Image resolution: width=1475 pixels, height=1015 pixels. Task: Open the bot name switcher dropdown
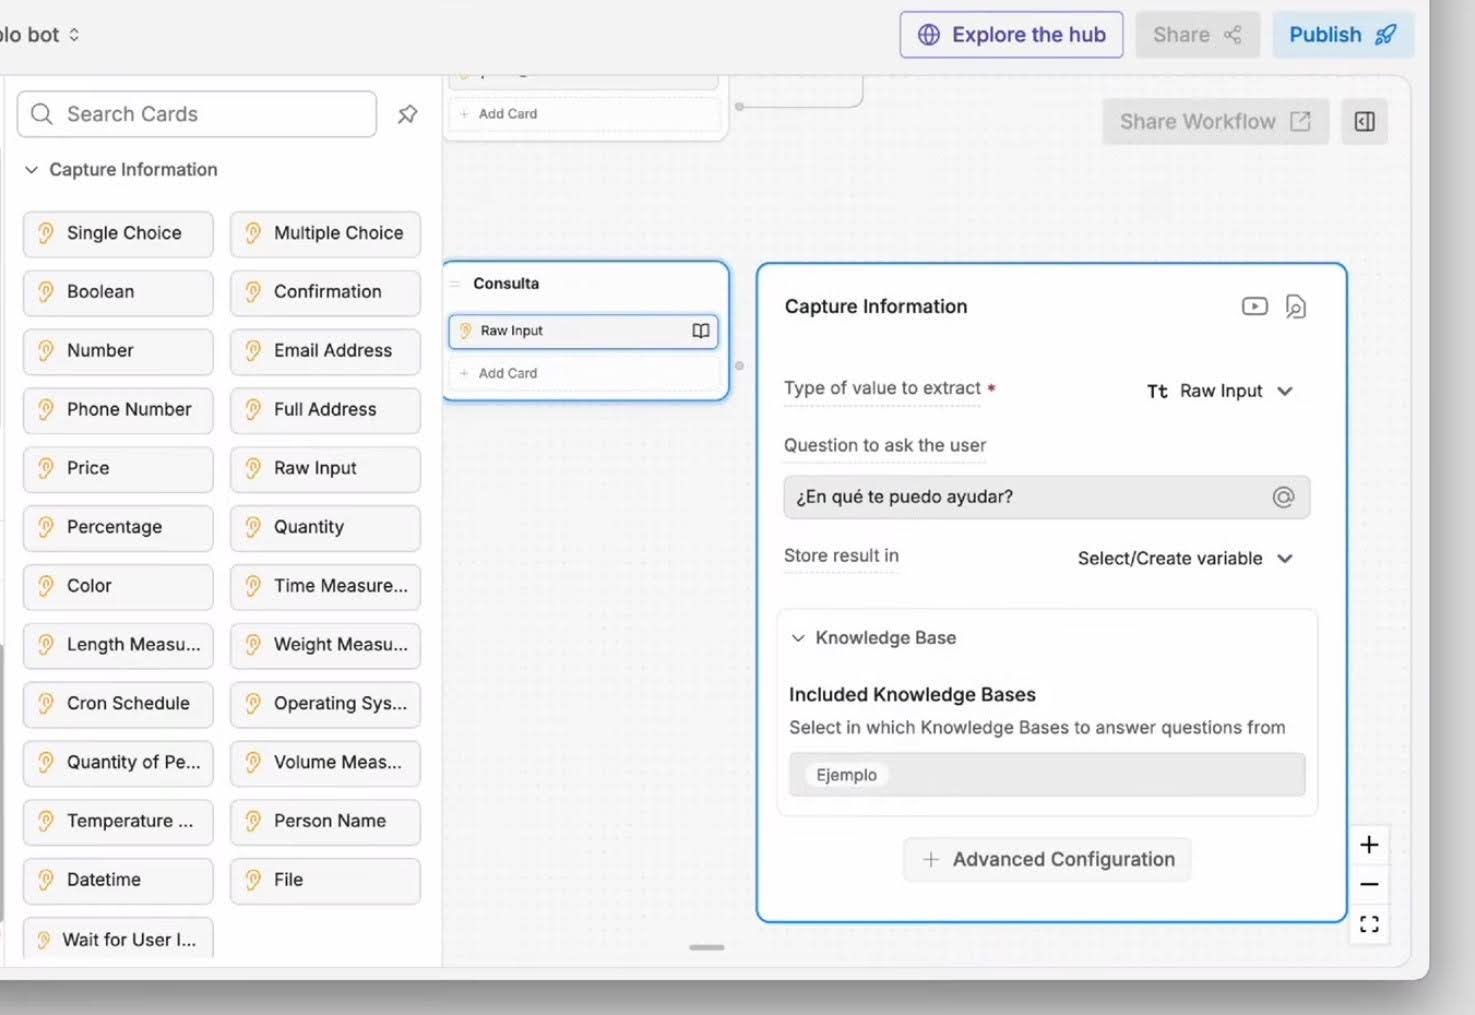coord(40,35)
